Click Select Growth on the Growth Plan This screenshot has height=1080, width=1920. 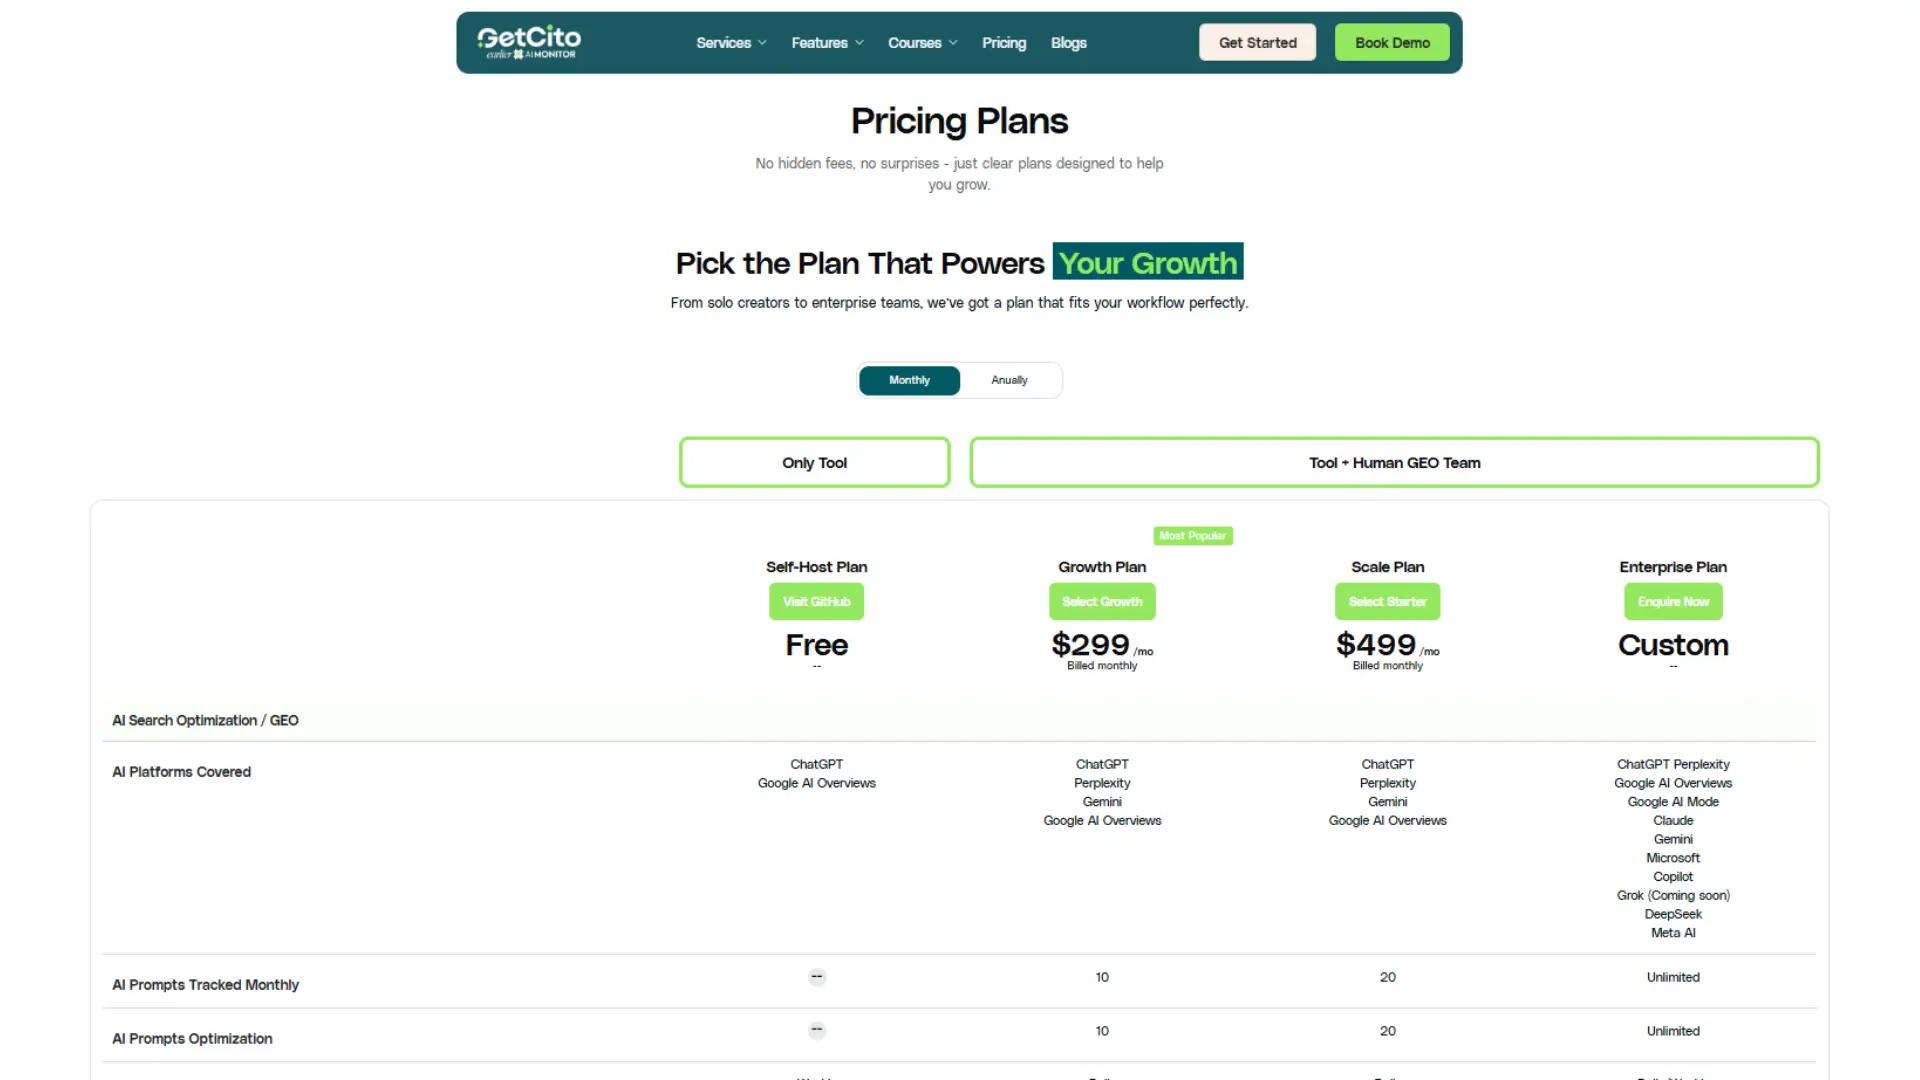(x=1101, y=601)
